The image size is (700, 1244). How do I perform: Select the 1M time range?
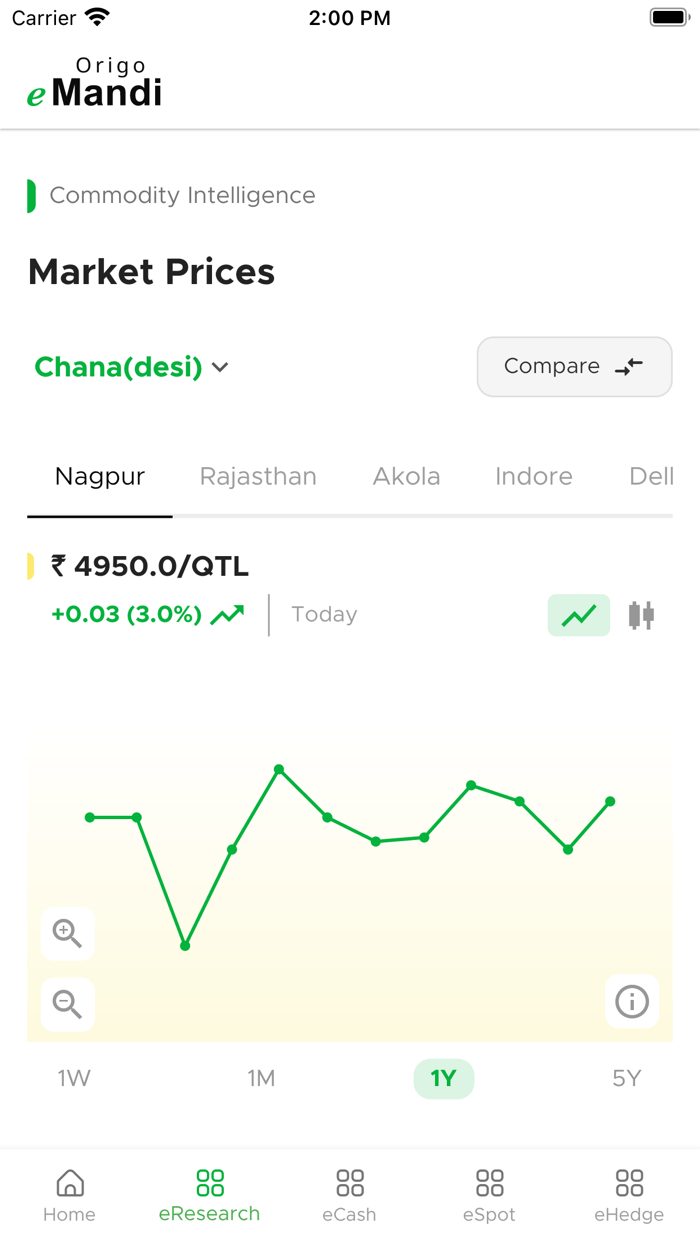[x=261, y=1078]
